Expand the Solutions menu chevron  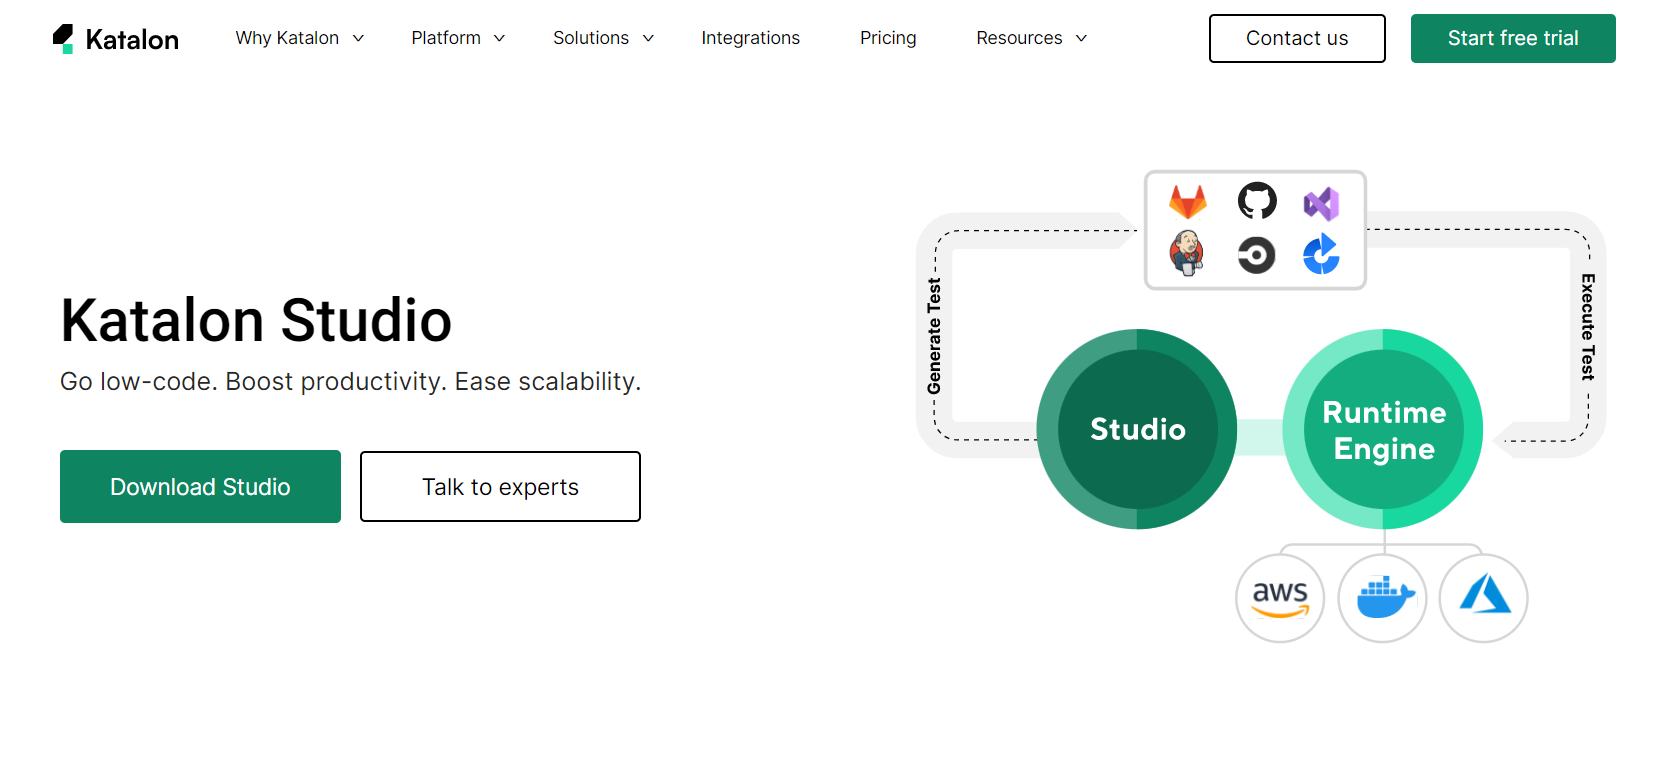pyautogui.click(x=648, y=38)
